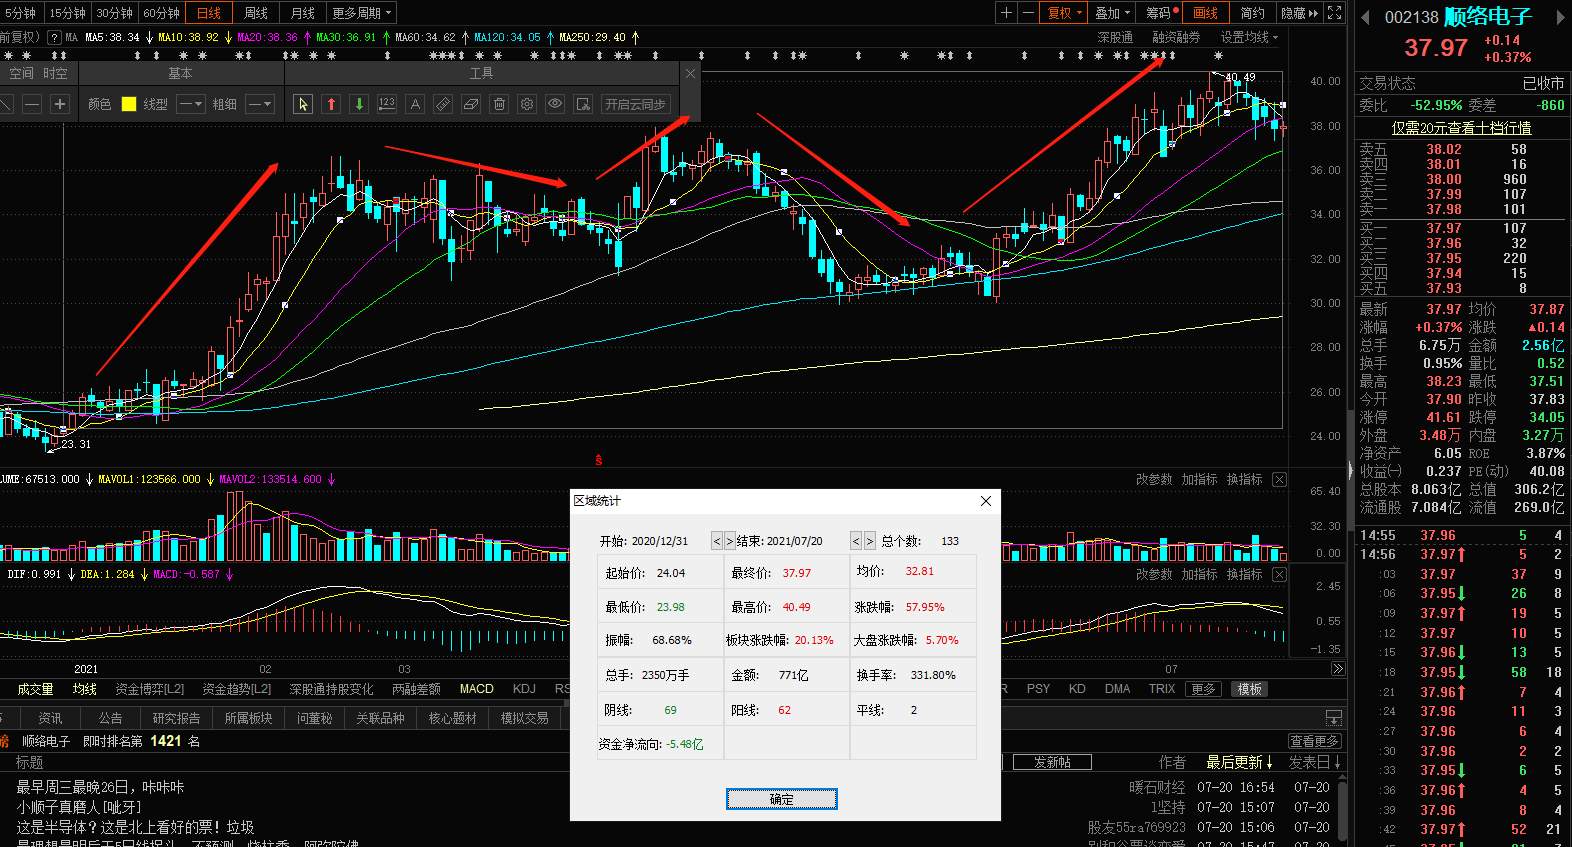The image size is (1572, 847).
Task: Open the 线型 line style dropdown
Action: pos(190,104)
